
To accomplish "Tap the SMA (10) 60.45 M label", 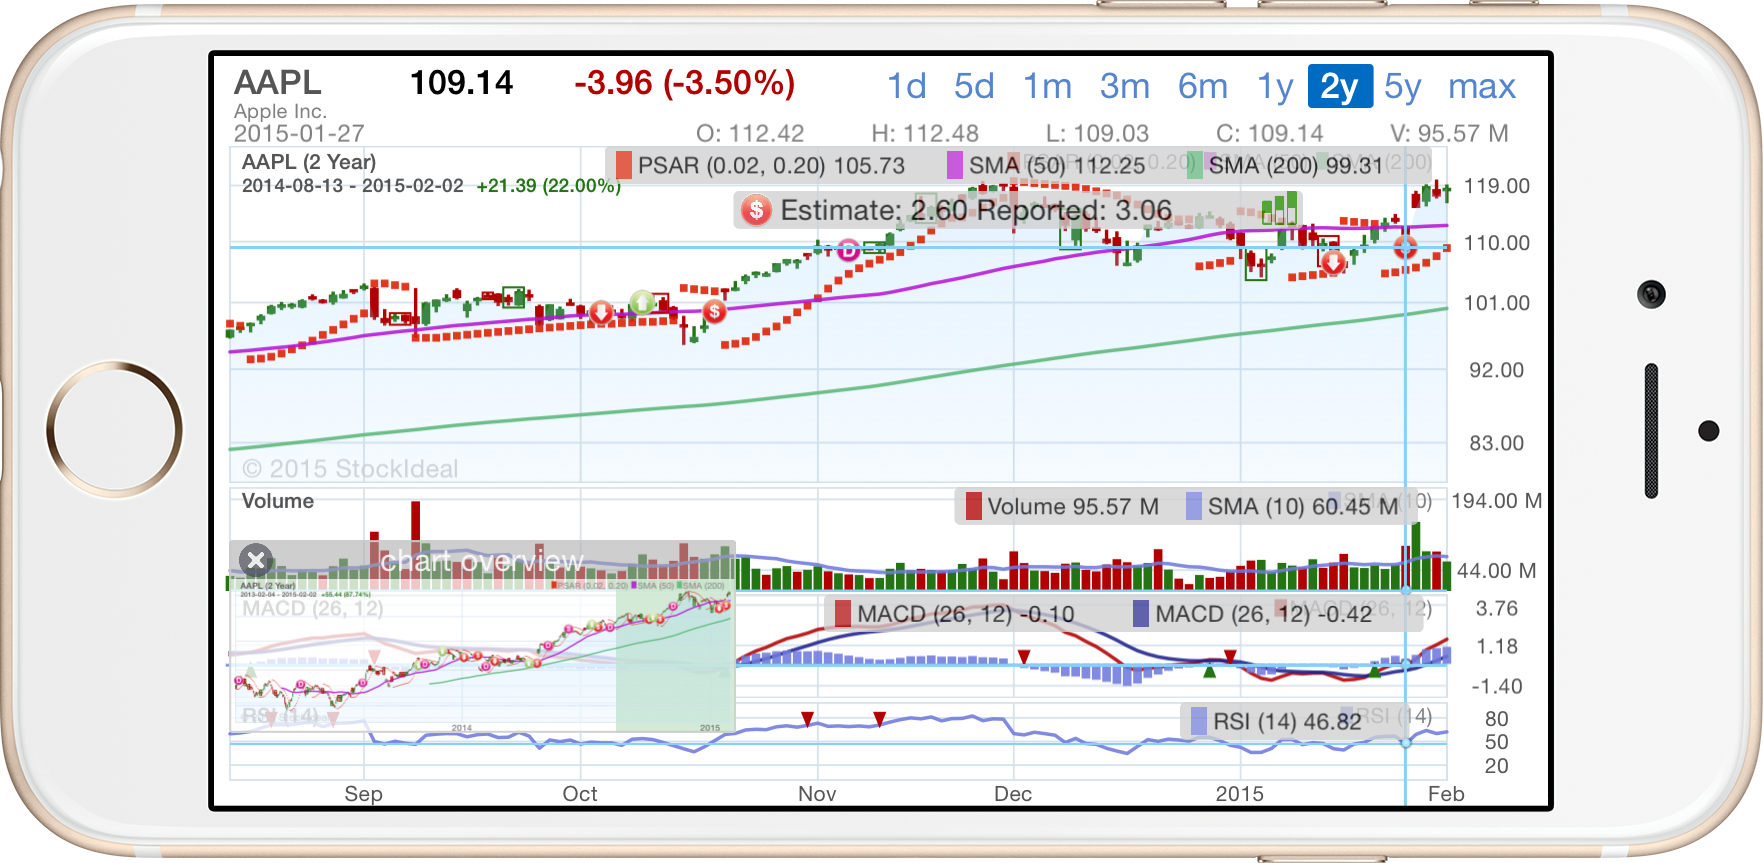I will pos(1303,506).
